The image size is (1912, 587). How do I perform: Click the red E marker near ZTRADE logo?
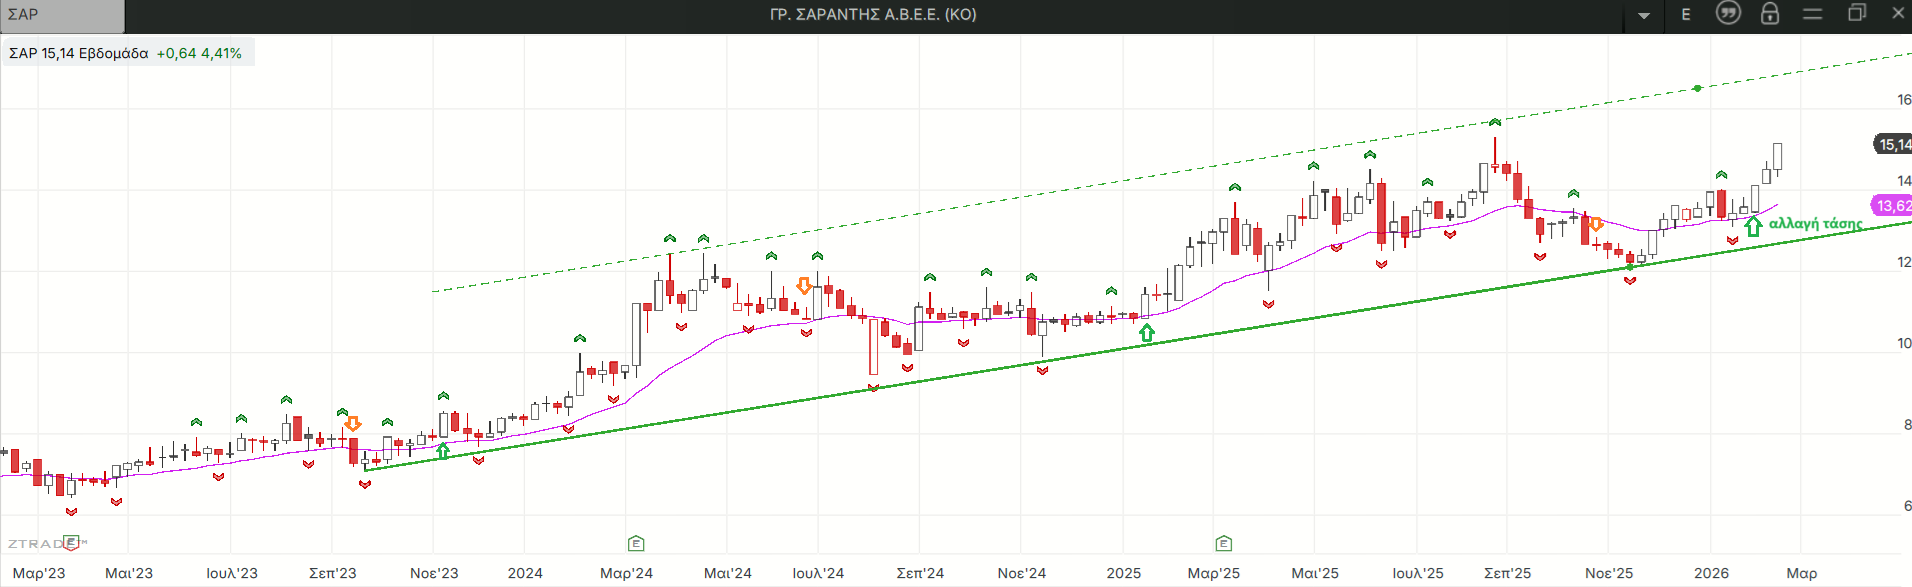[71, 543]
